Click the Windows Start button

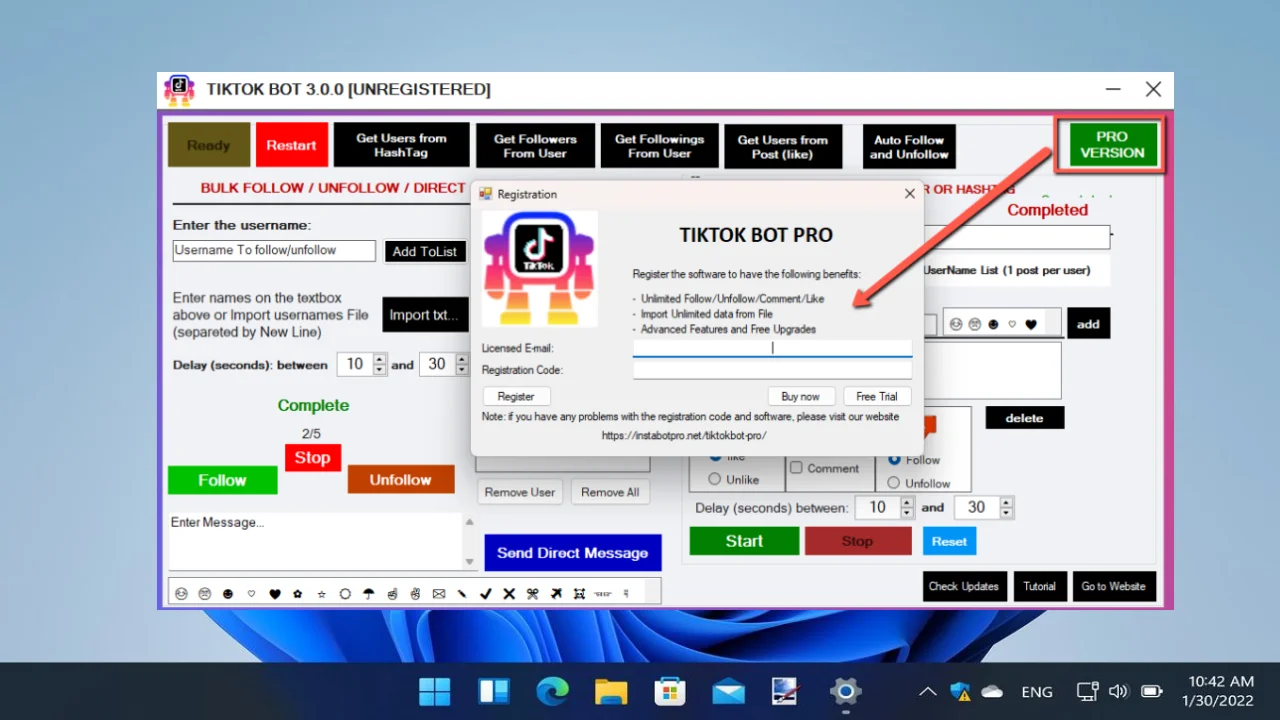435,691
